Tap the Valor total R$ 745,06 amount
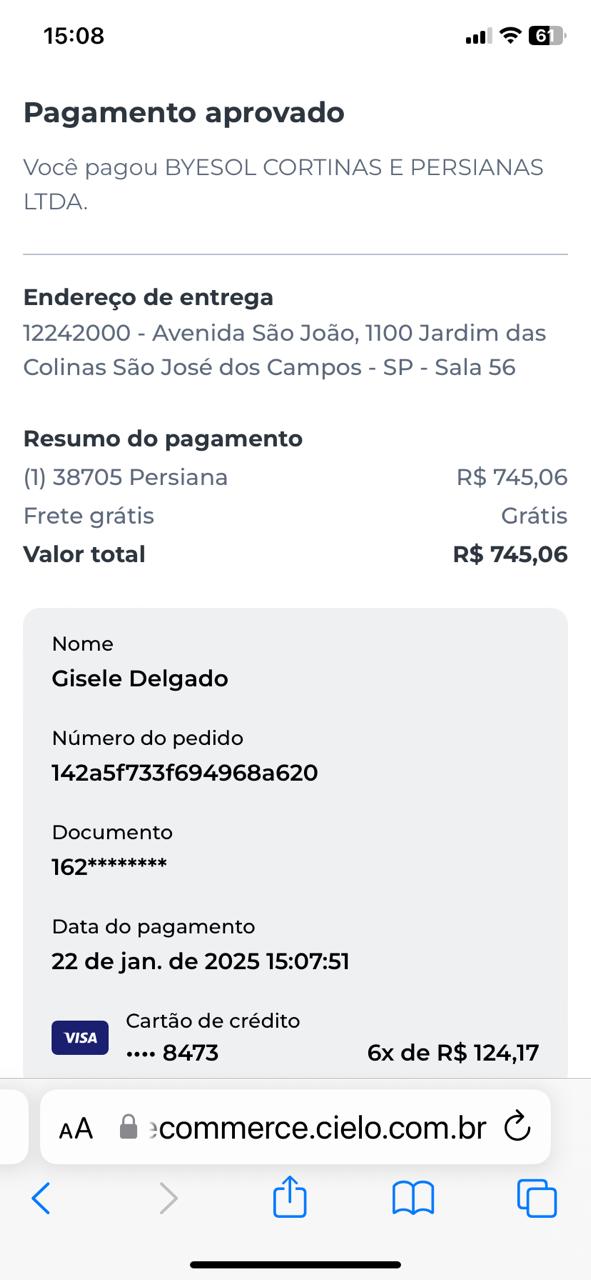Screen dimensions: 591x1280 tap(510, 554)
